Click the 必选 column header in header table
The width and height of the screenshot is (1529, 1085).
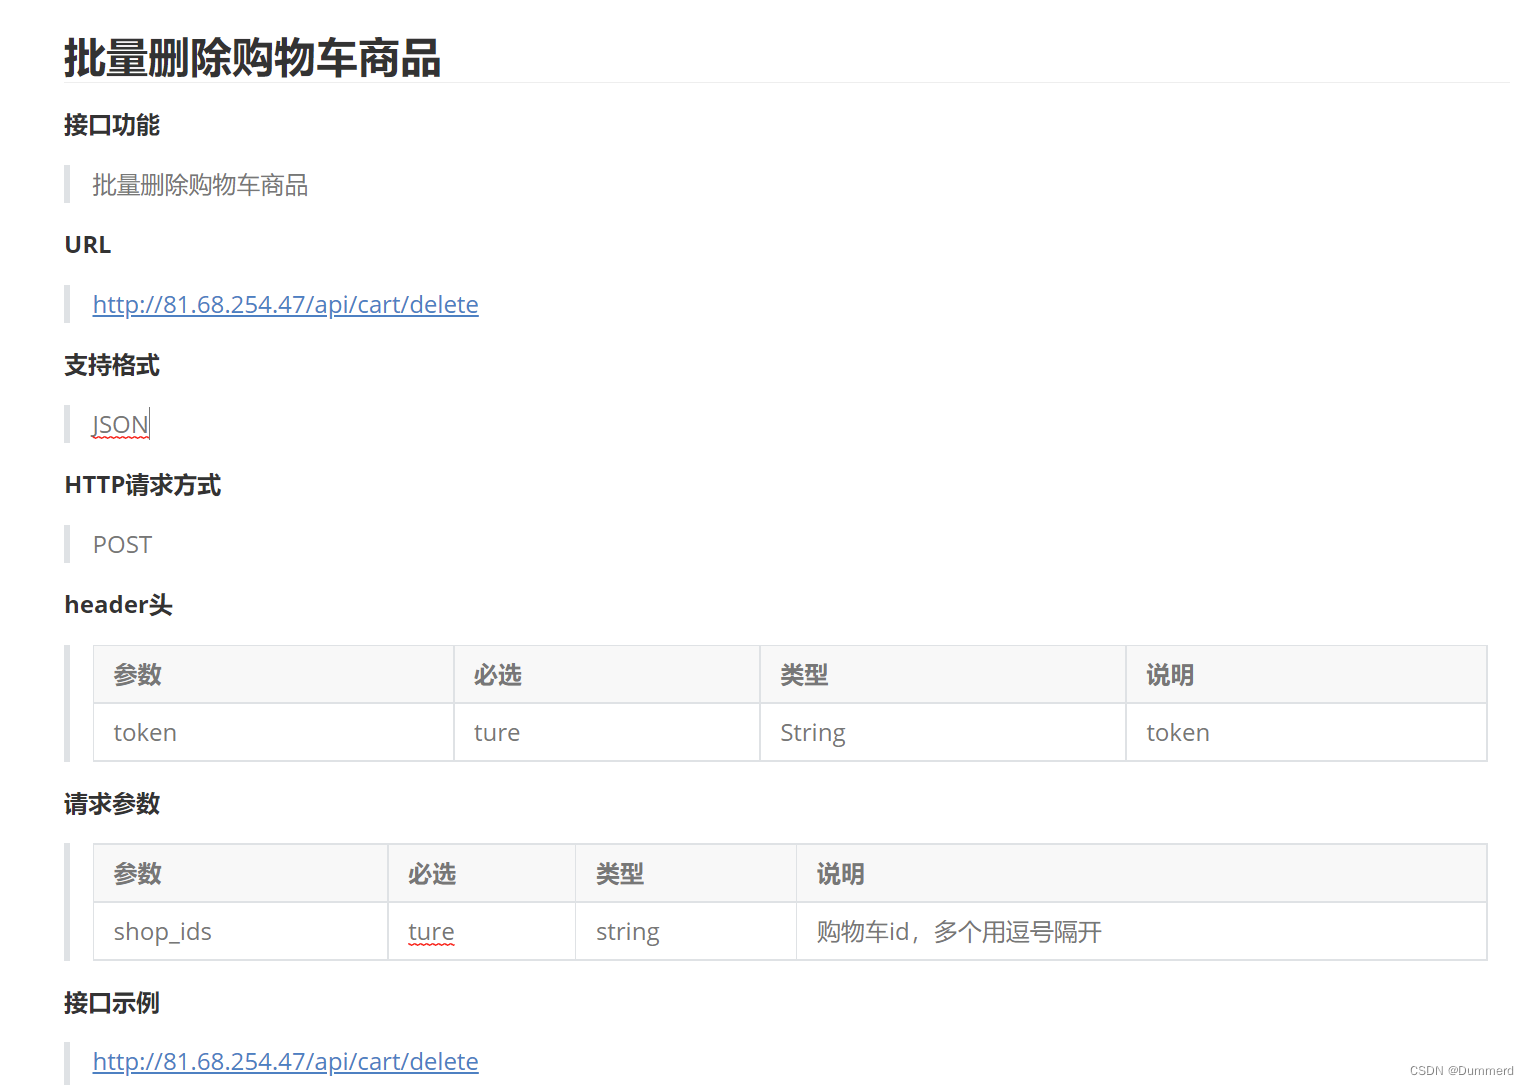496,674
